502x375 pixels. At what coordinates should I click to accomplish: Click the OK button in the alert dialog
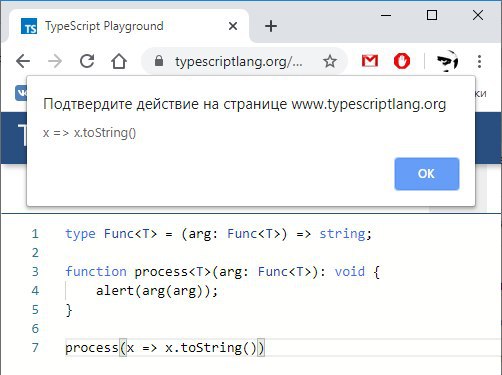pos(427,174)
